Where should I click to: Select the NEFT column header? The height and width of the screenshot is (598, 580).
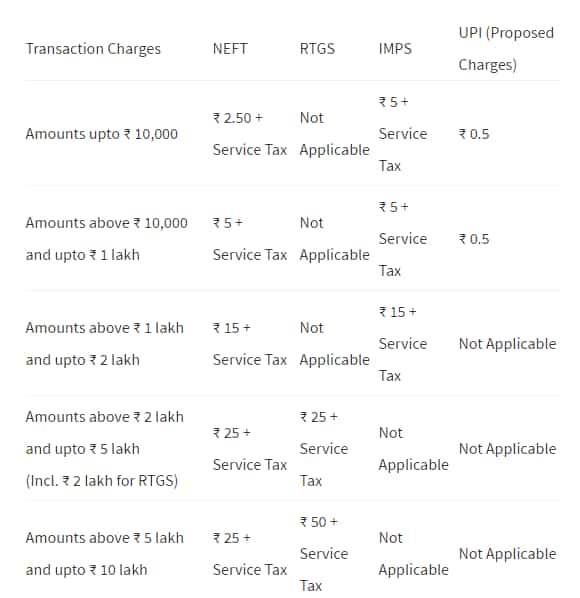click(x=230, y=49)
